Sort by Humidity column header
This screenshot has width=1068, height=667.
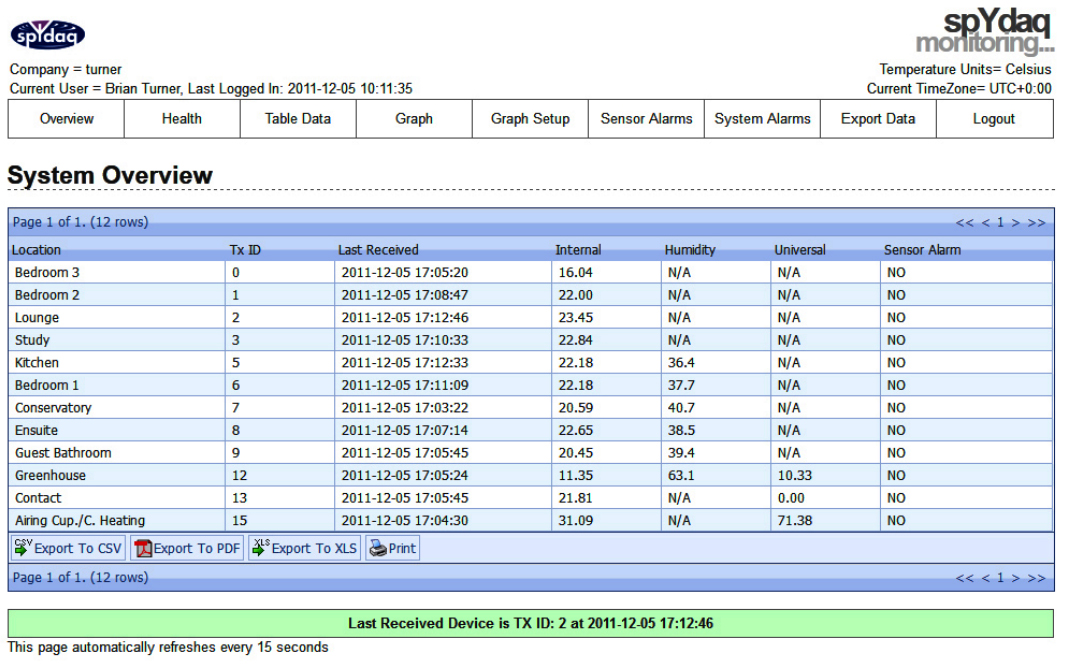point(690,250)
